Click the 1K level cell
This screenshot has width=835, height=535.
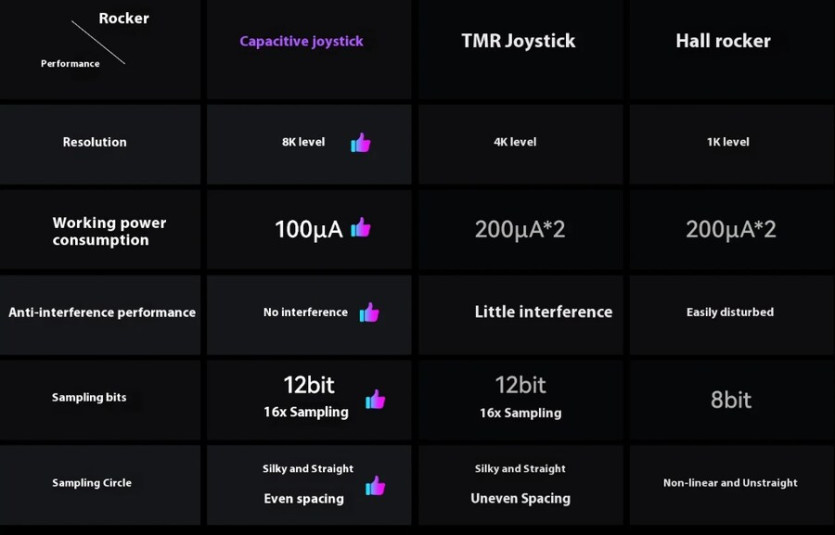tap(728, 142)
